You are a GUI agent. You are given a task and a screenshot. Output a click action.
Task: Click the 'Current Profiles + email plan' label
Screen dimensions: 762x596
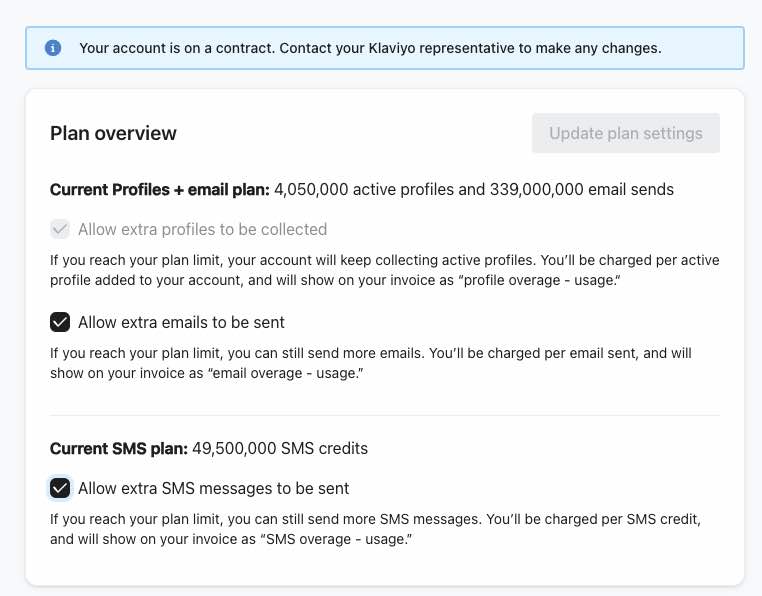159,189
